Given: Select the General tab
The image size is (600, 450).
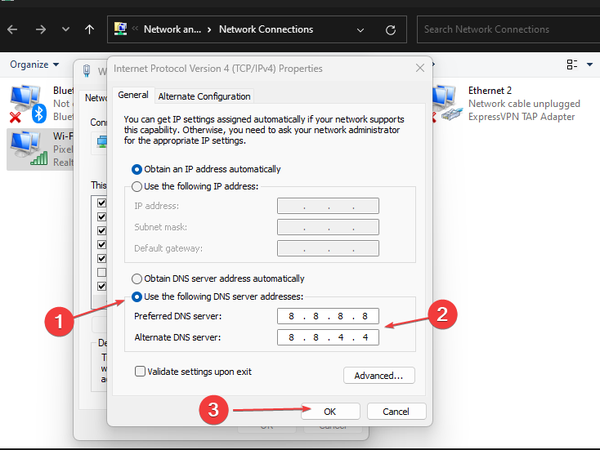Looking at the screenshot, I should 132,95.
